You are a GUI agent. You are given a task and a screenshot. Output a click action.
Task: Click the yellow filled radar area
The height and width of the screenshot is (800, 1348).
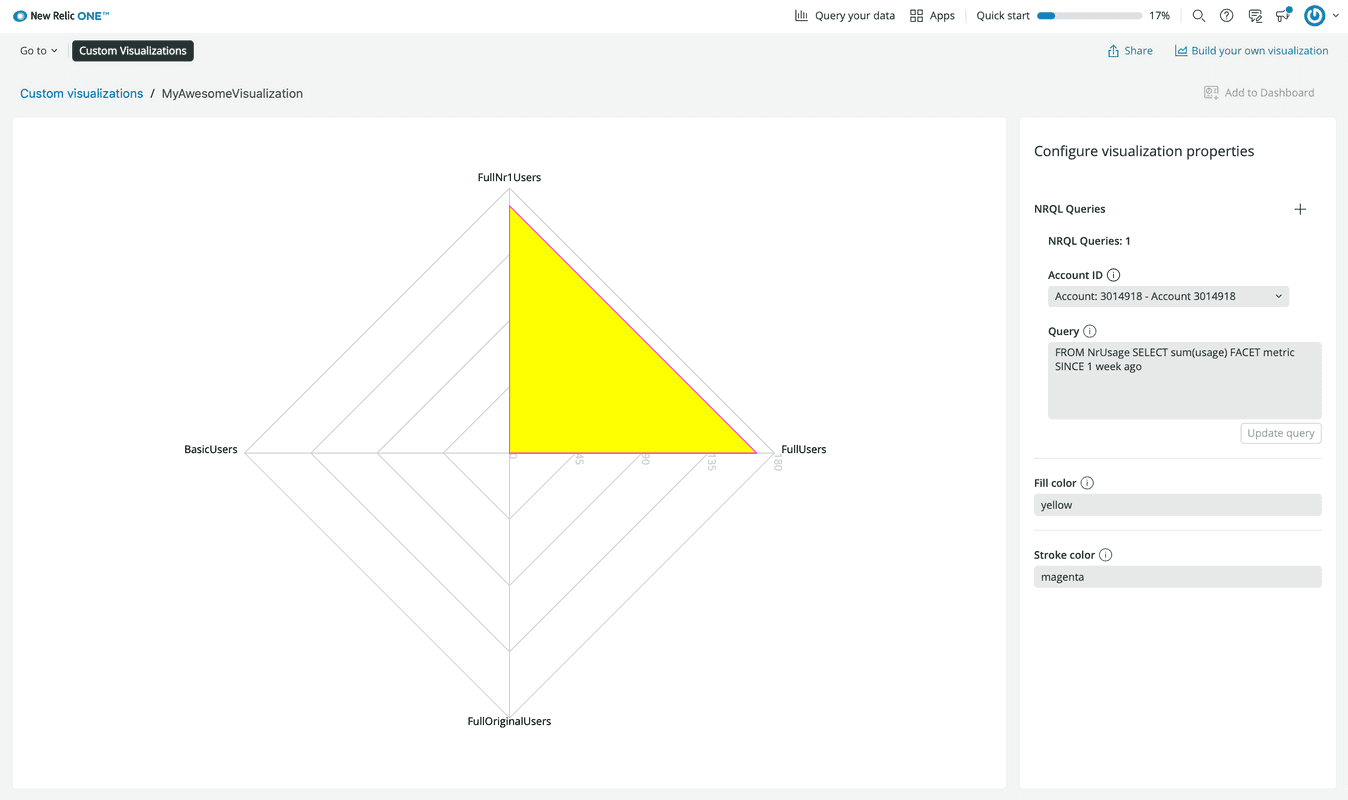[x=590, y=372]
